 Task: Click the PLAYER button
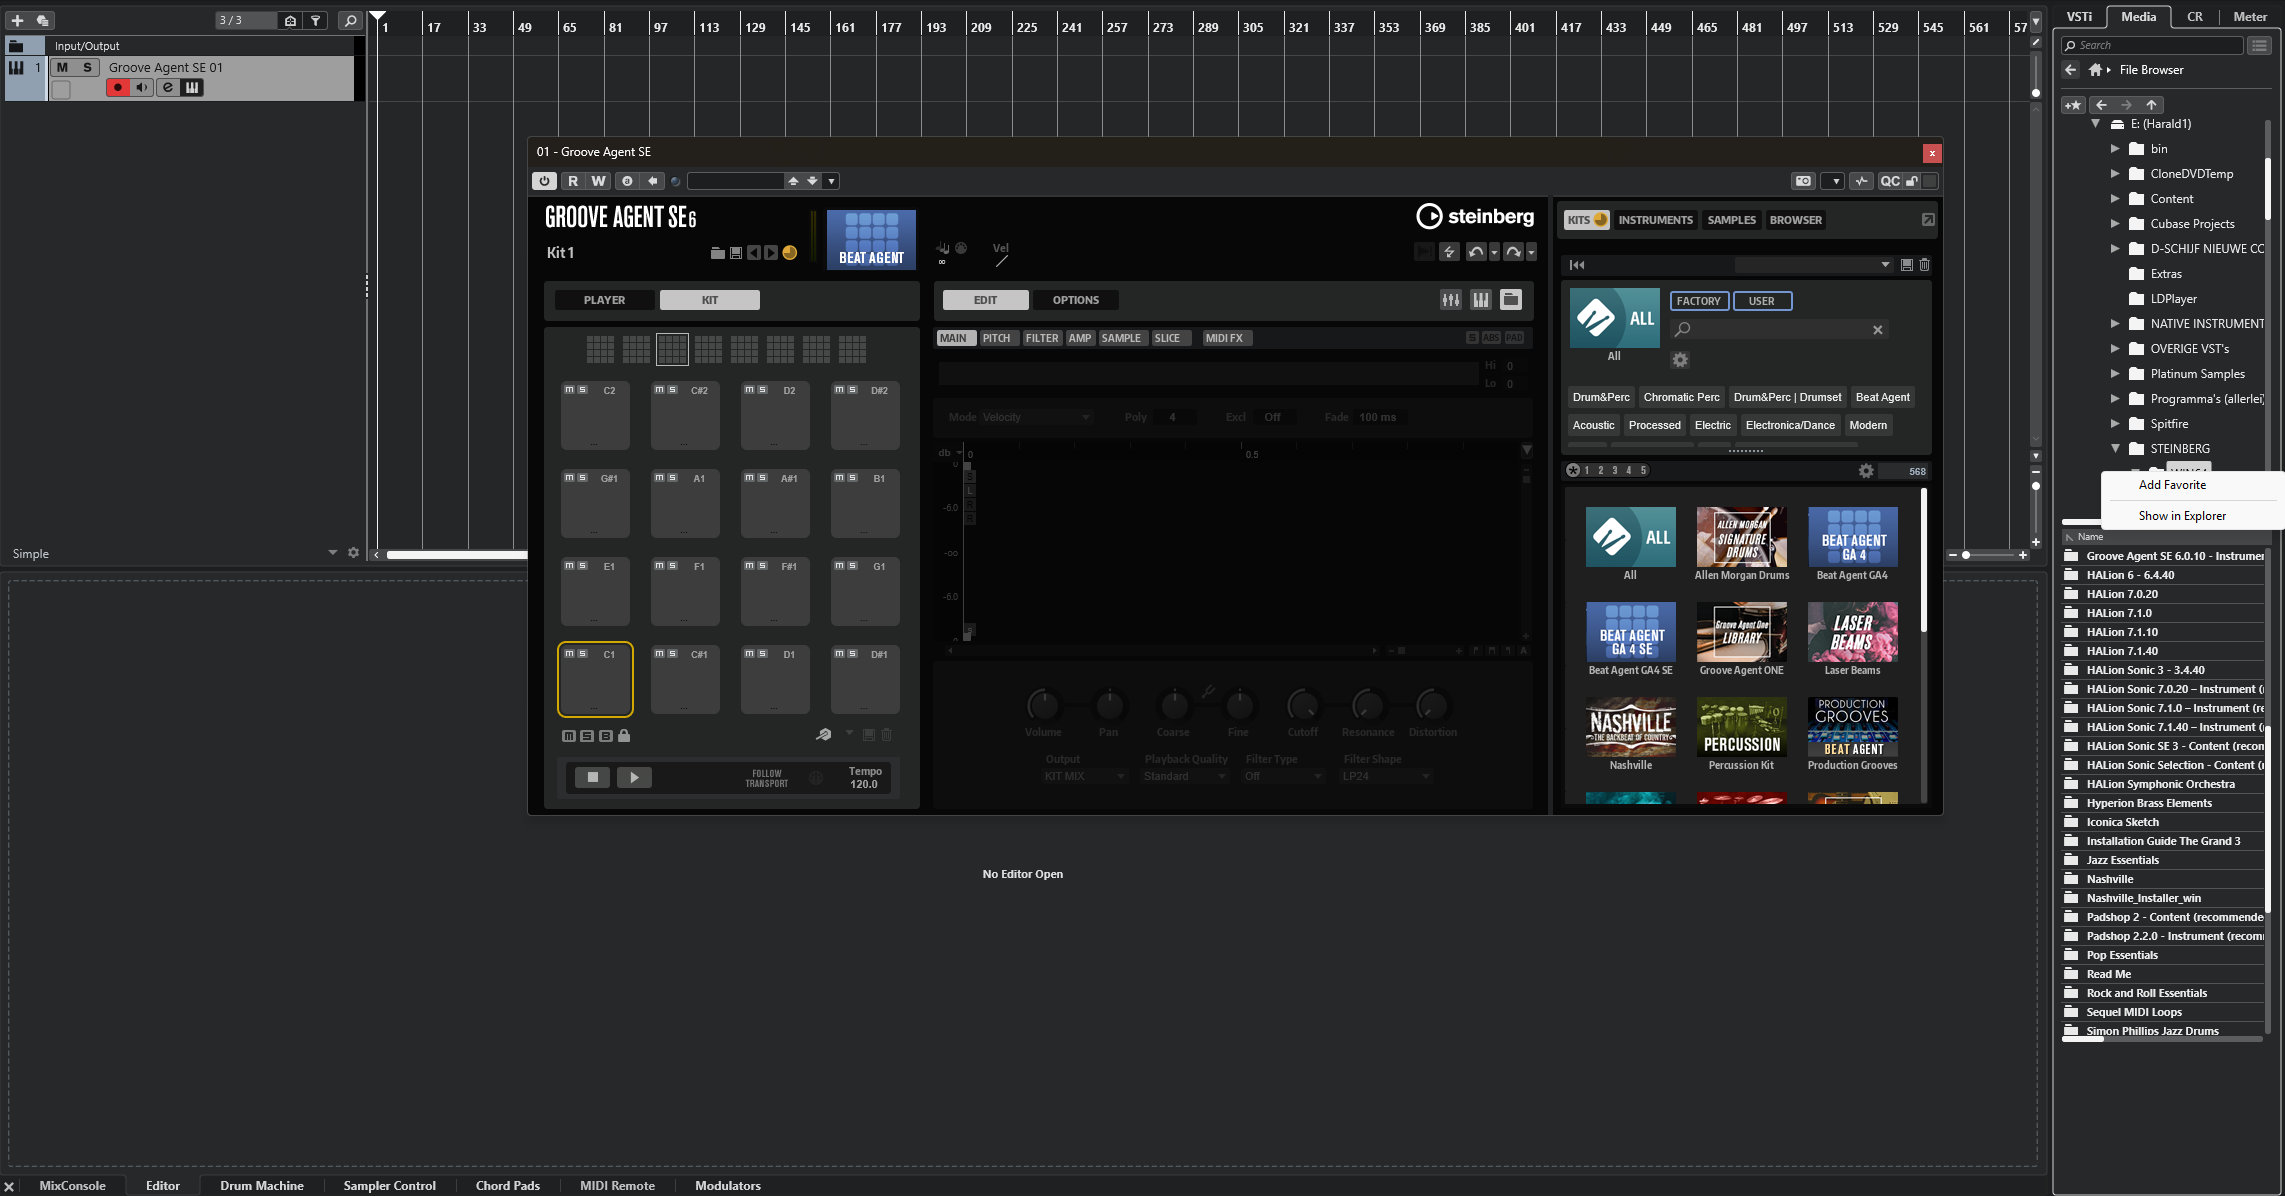point(604,300)
